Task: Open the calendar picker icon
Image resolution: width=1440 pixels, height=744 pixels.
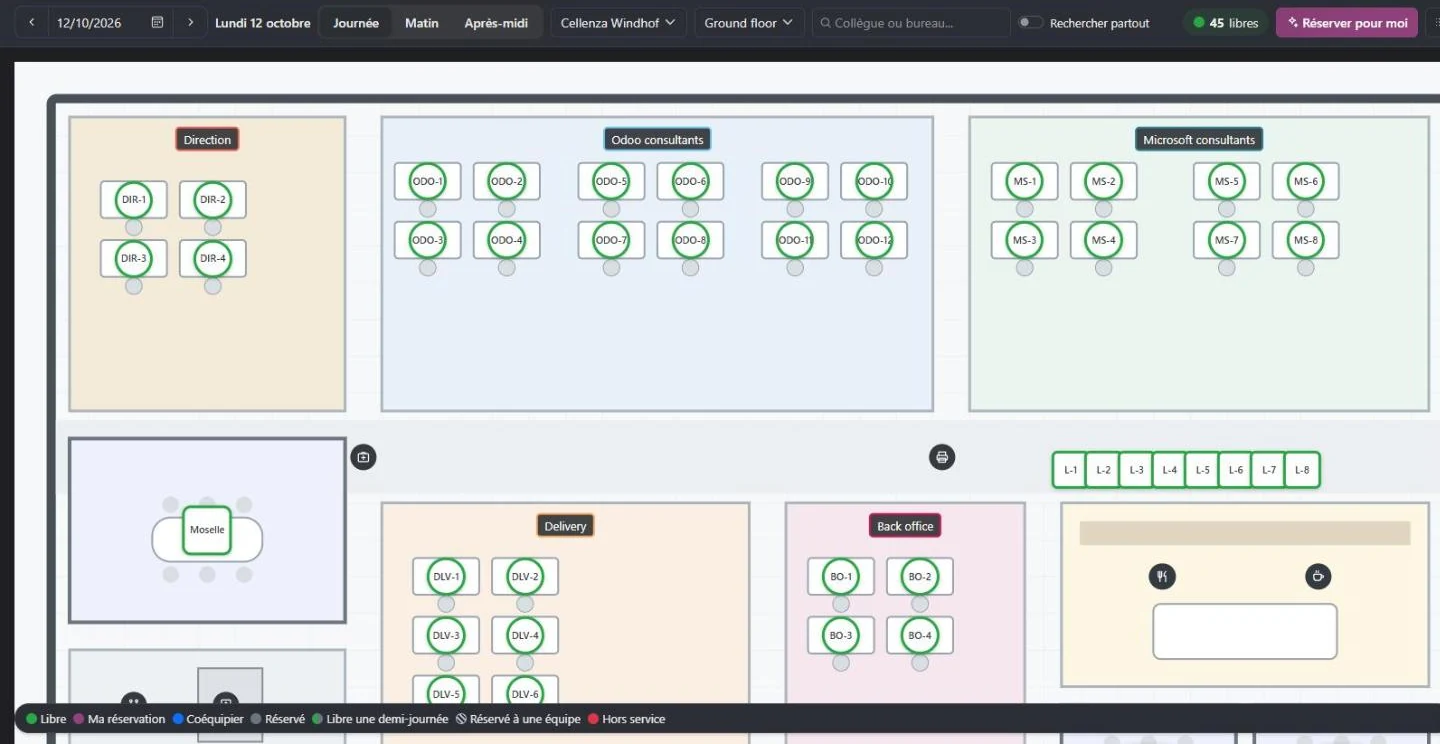Action: pos(157,22)
